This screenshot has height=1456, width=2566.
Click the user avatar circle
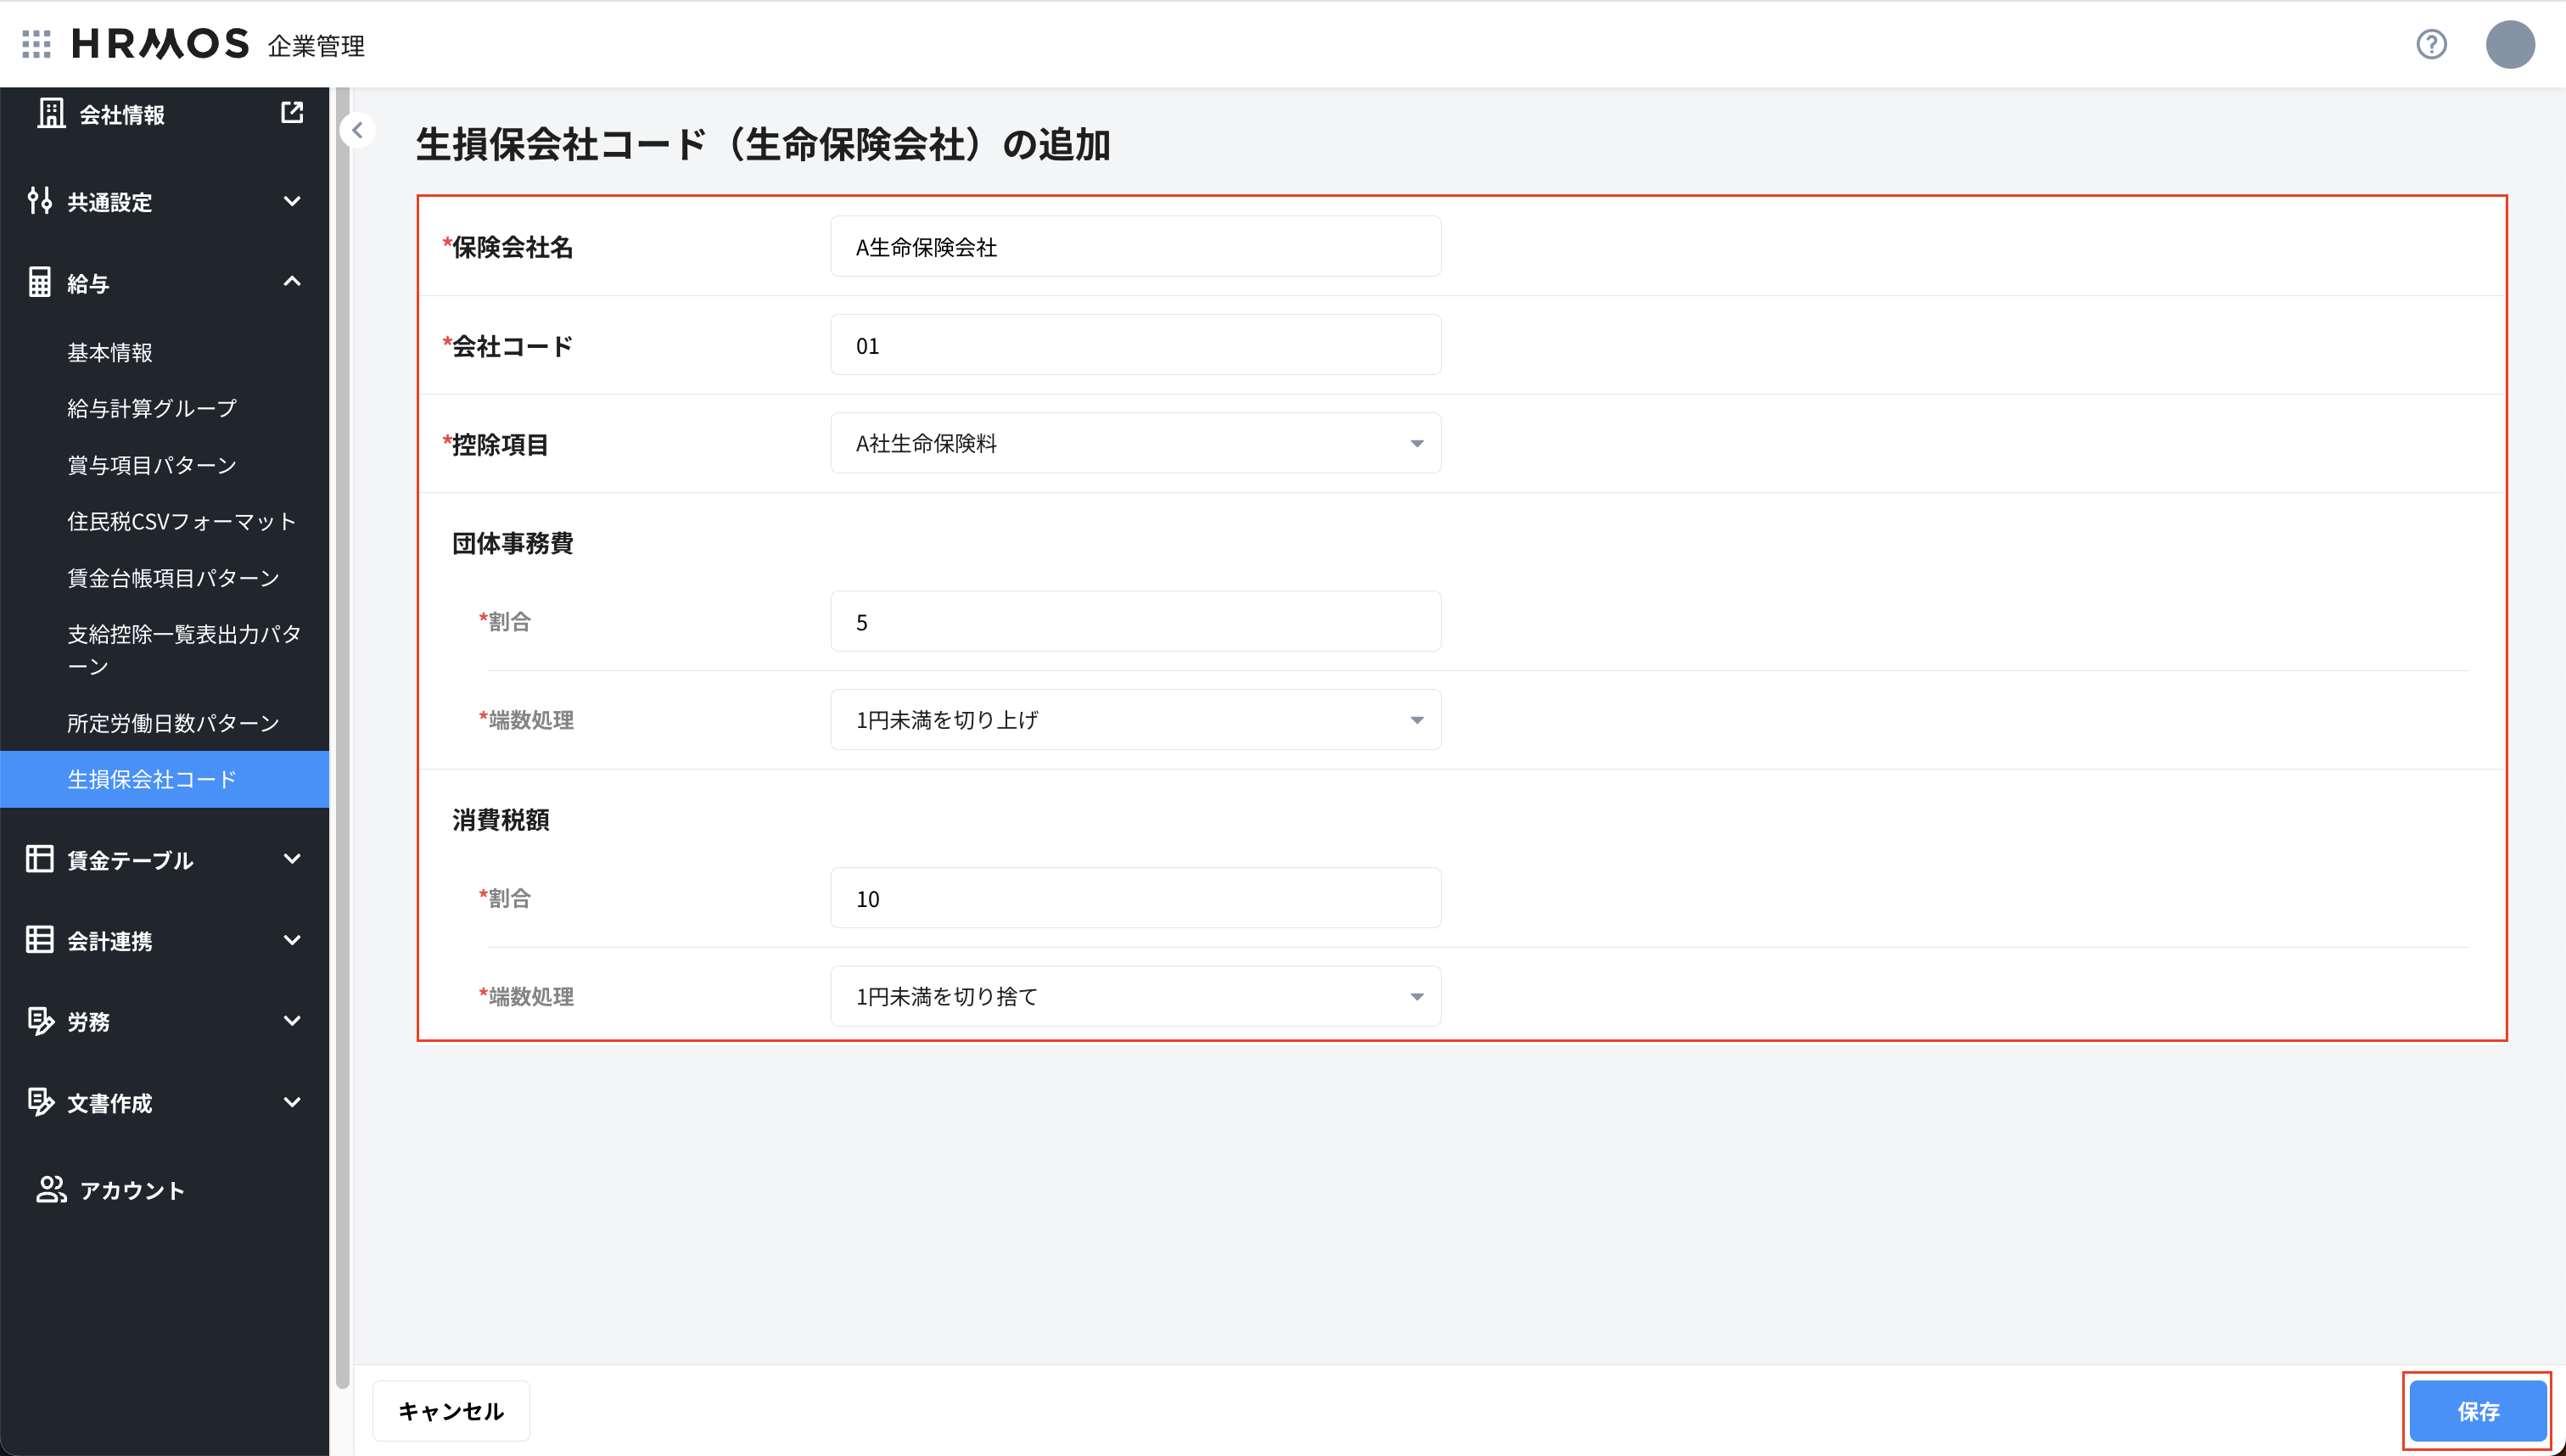pyautogui.click(x=2510, y=44)
